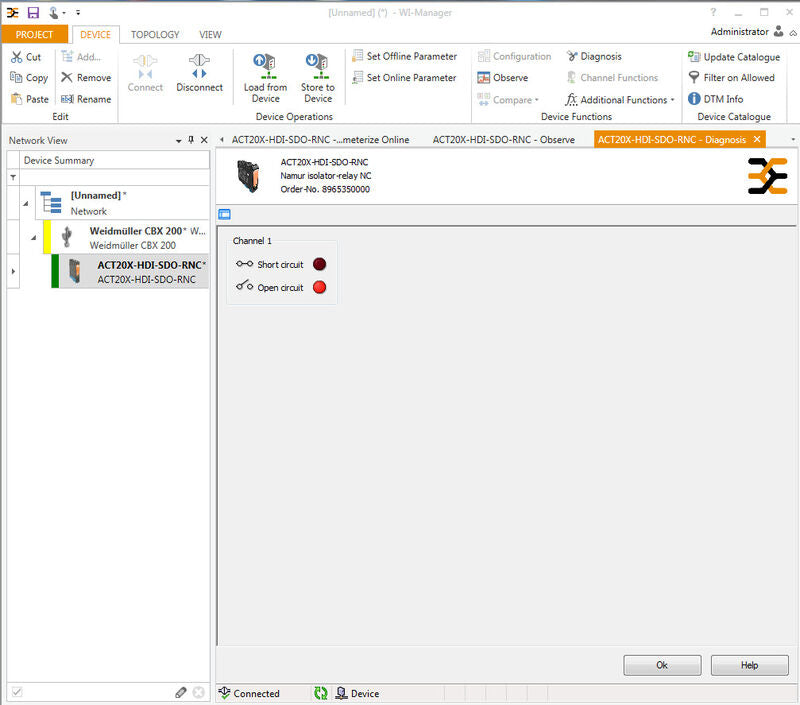The width and height of the screenshot is (800, 705).
Task: Select Weidmüller CBX 200 tree item
Action: [x=126, y=237]
